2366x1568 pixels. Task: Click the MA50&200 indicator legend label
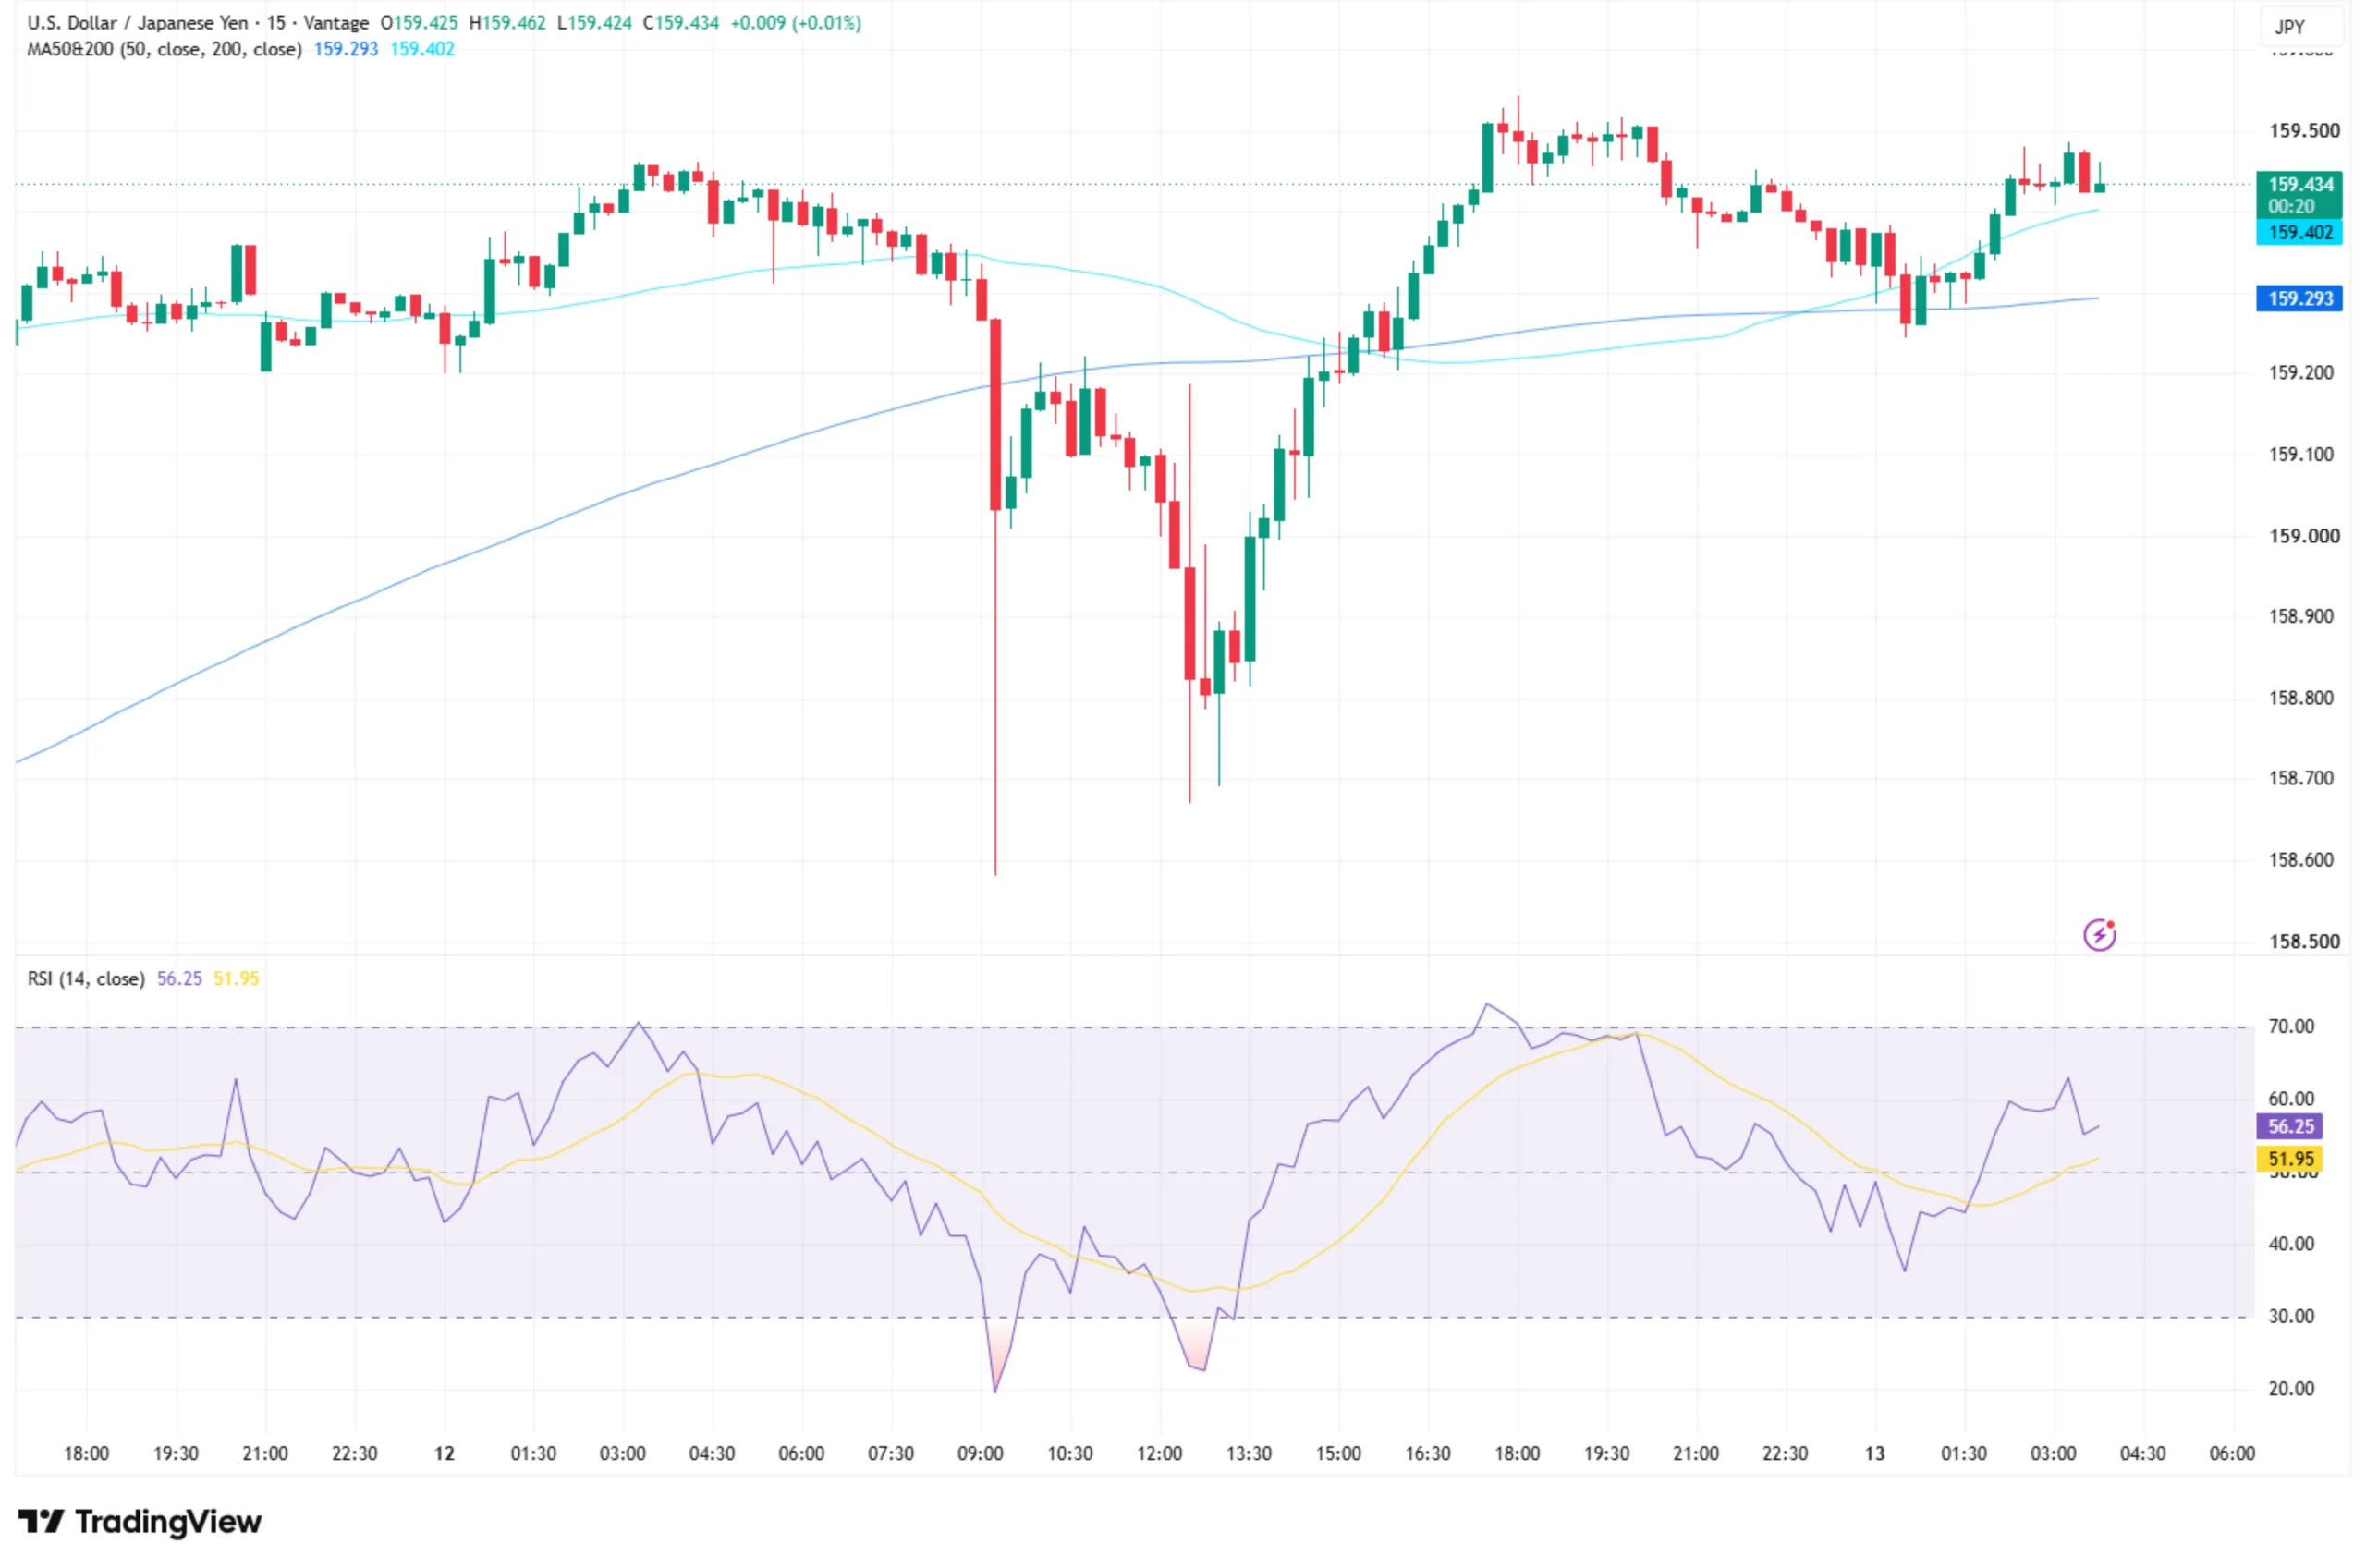tap(164, 49)
